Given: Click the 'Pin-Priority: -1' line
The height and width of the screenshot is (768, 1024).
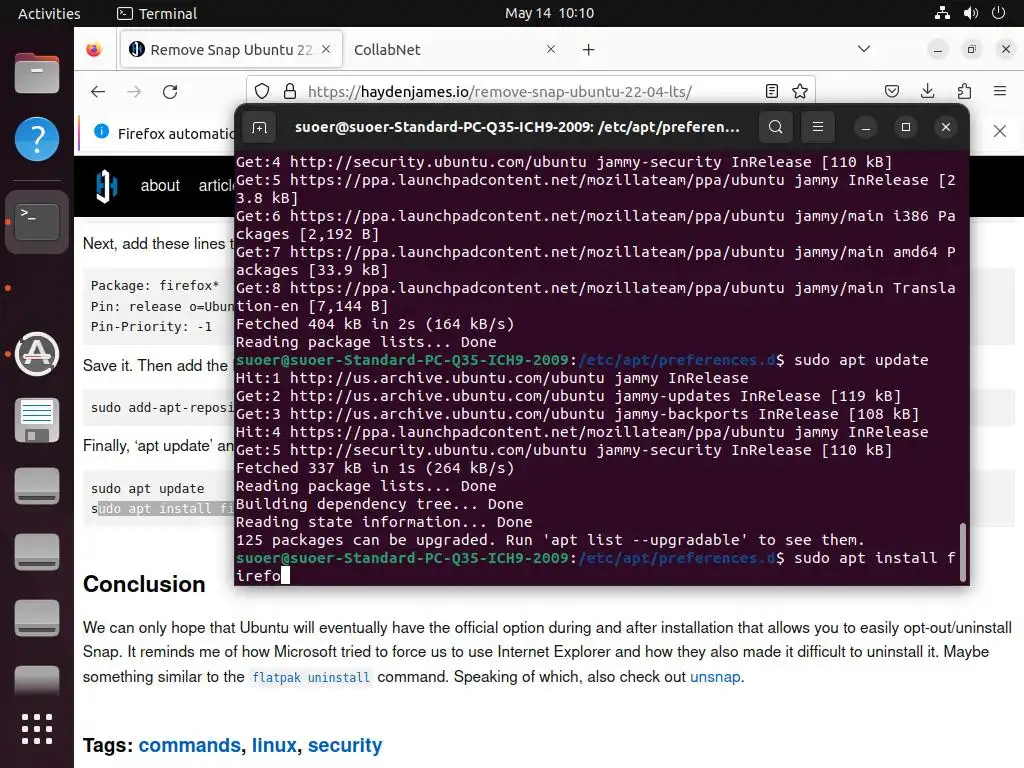Looking at the screenshot, I should 151,327.
